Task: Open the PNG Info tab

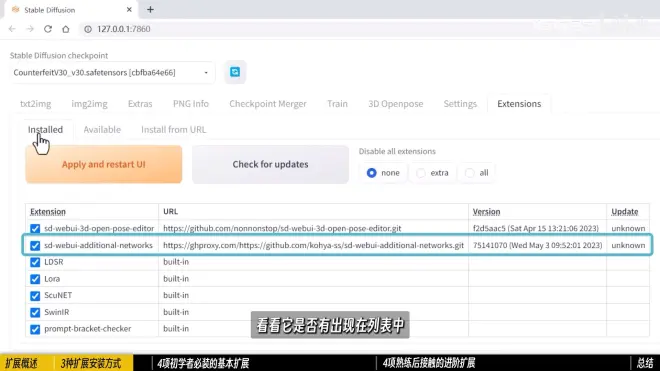Action: pos(191,104)
